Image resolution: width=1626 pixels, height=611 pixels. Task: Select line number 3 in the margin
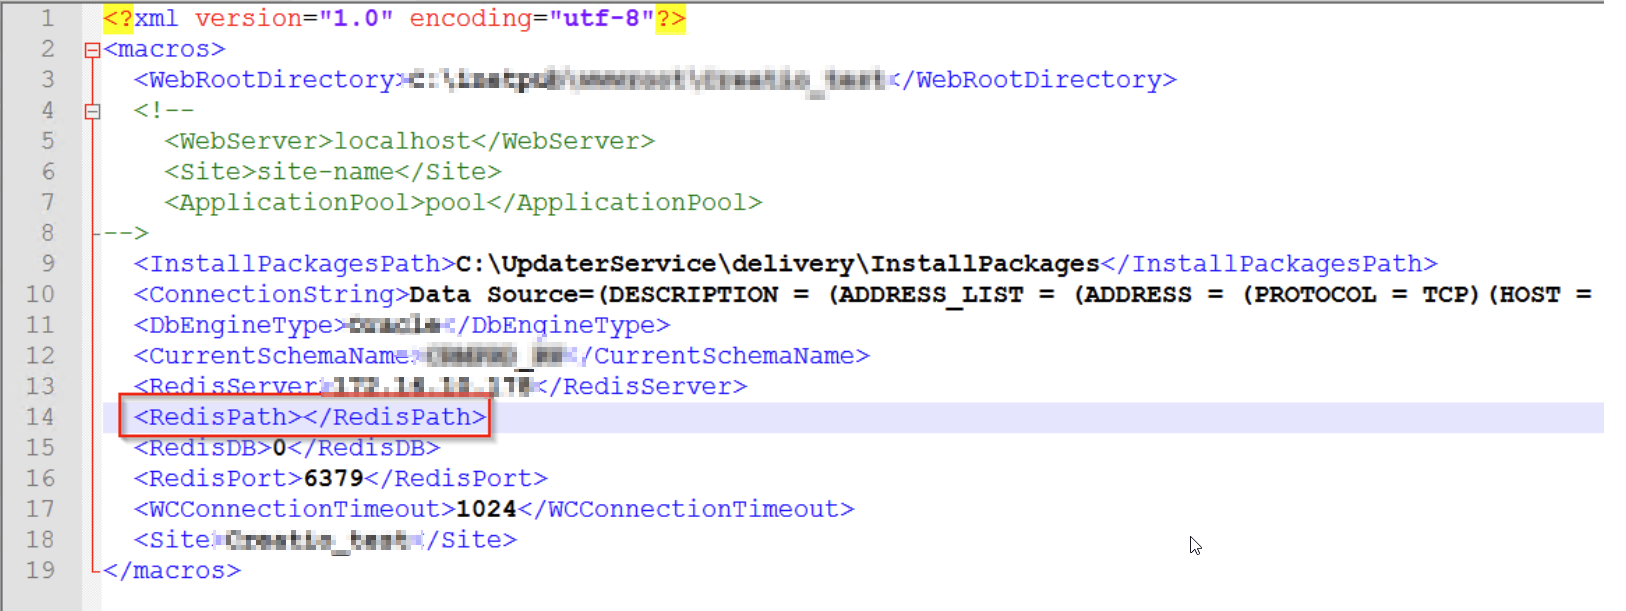(47, 80)
